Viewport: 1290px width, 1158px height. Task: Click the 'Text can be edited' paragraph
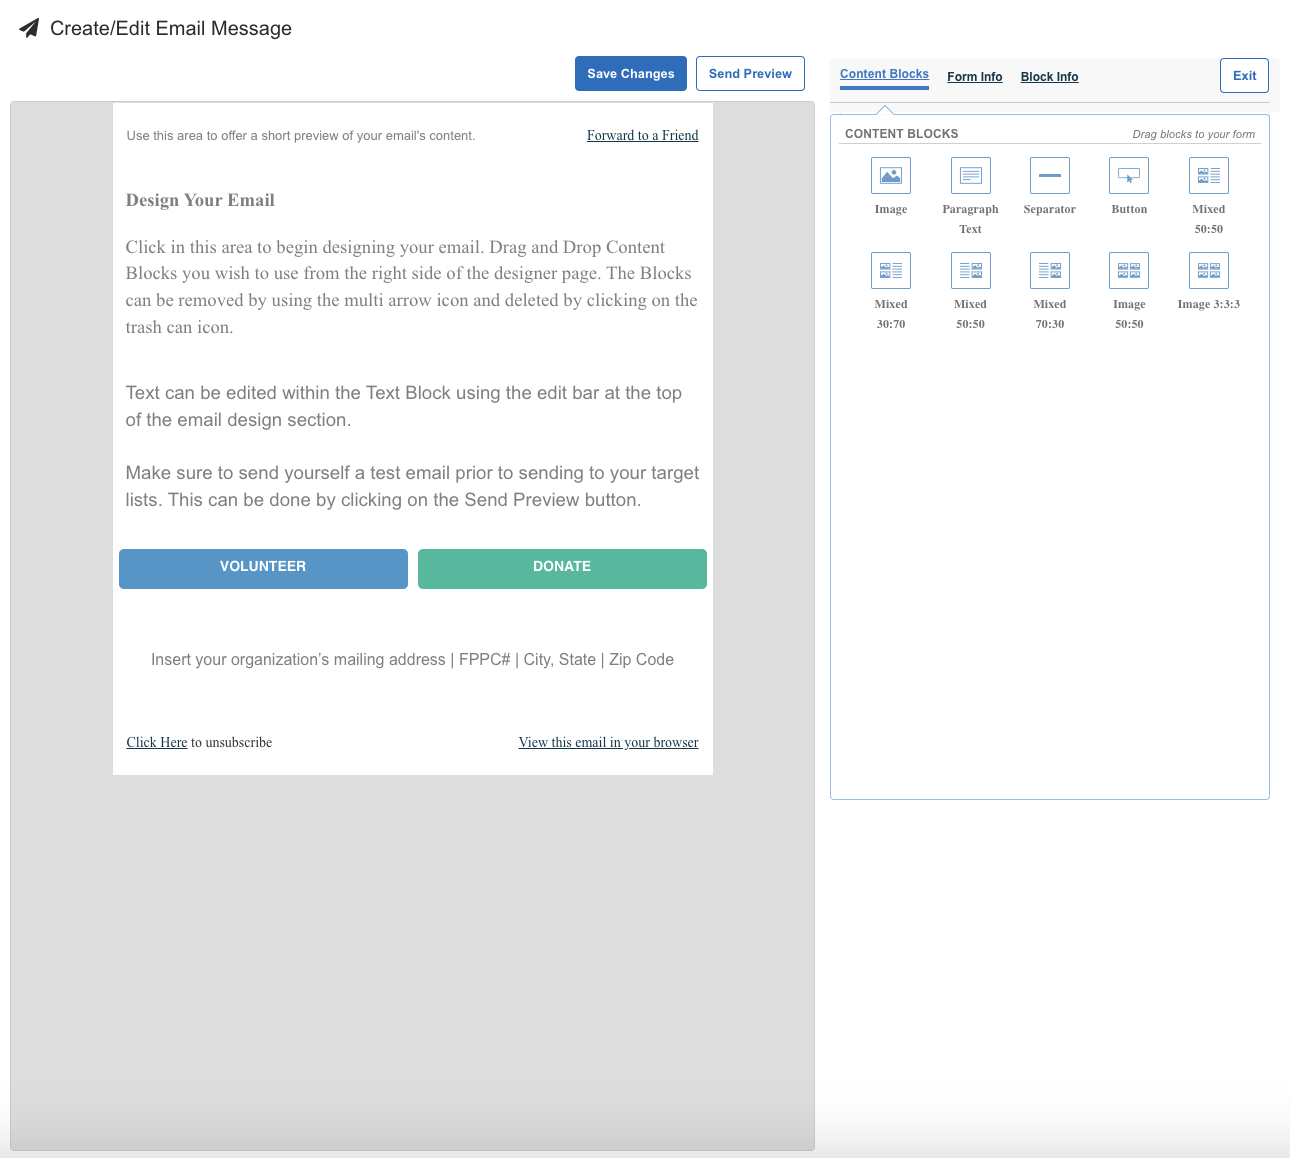[x=404, y=406]
